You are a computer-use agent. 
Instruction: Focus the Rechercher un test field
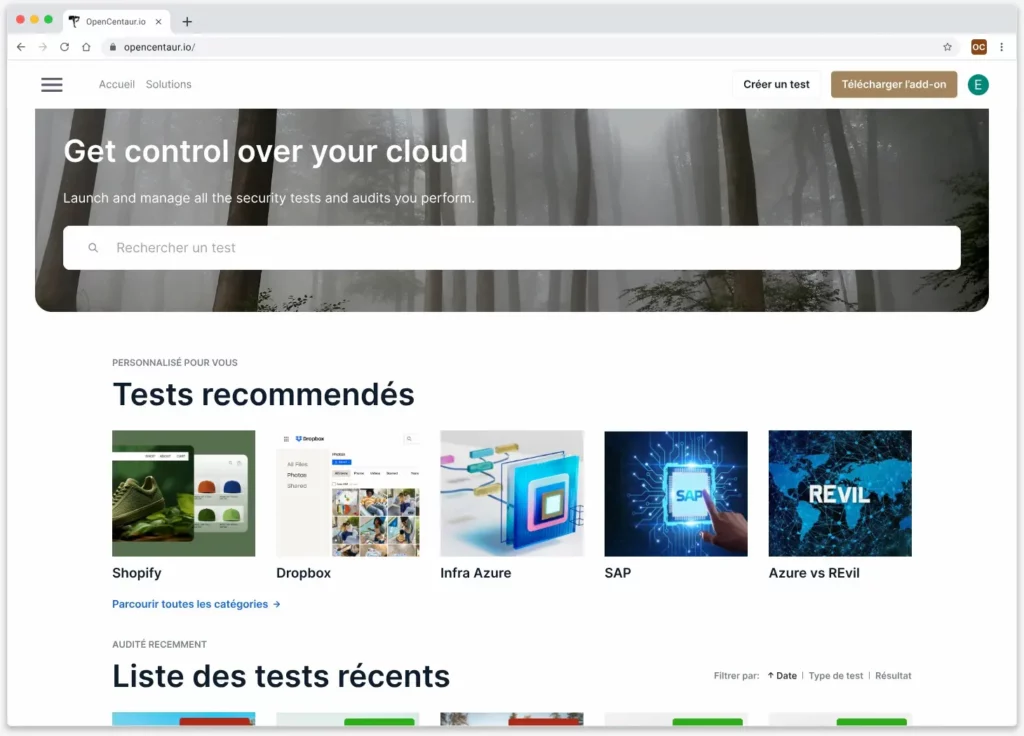tap(511, 248)
